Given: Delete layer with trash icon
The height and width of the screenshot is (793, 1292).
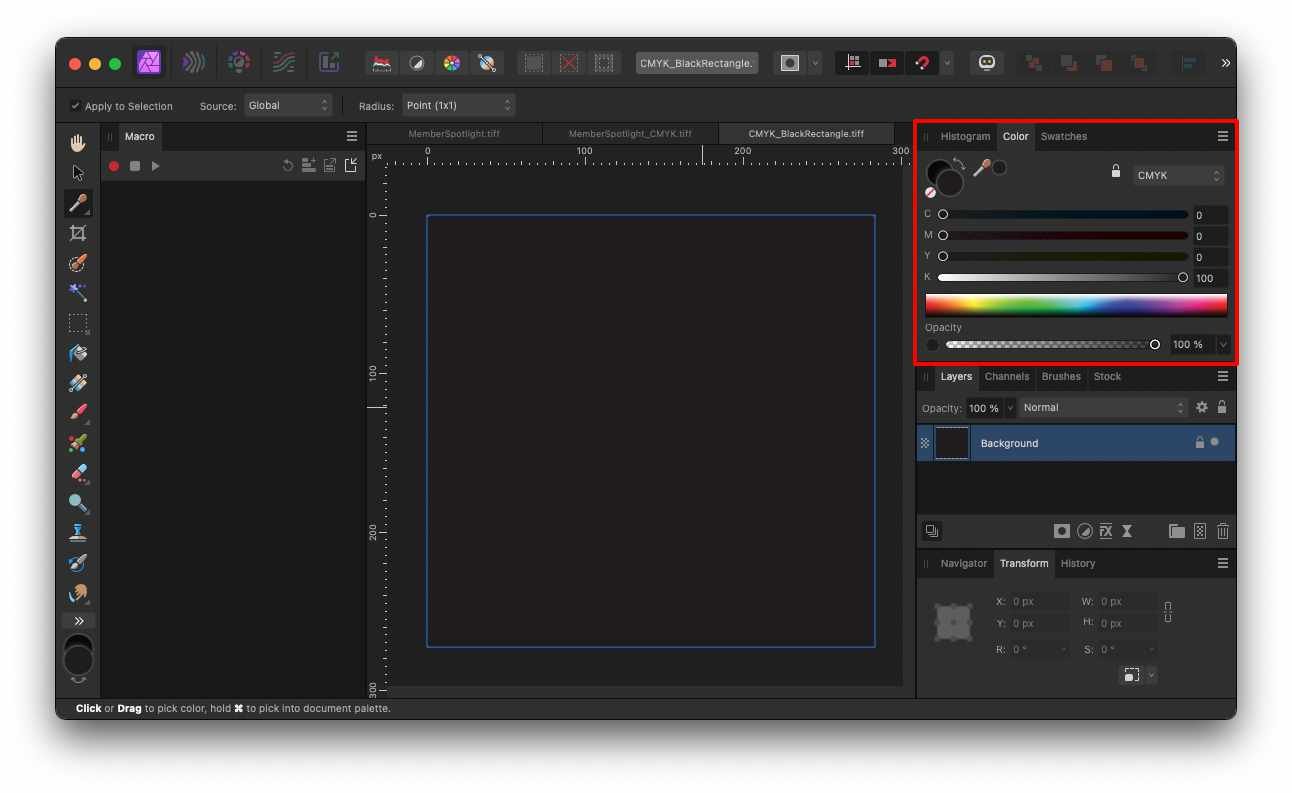Looking at the screenshot, I should click(1223, 531).
